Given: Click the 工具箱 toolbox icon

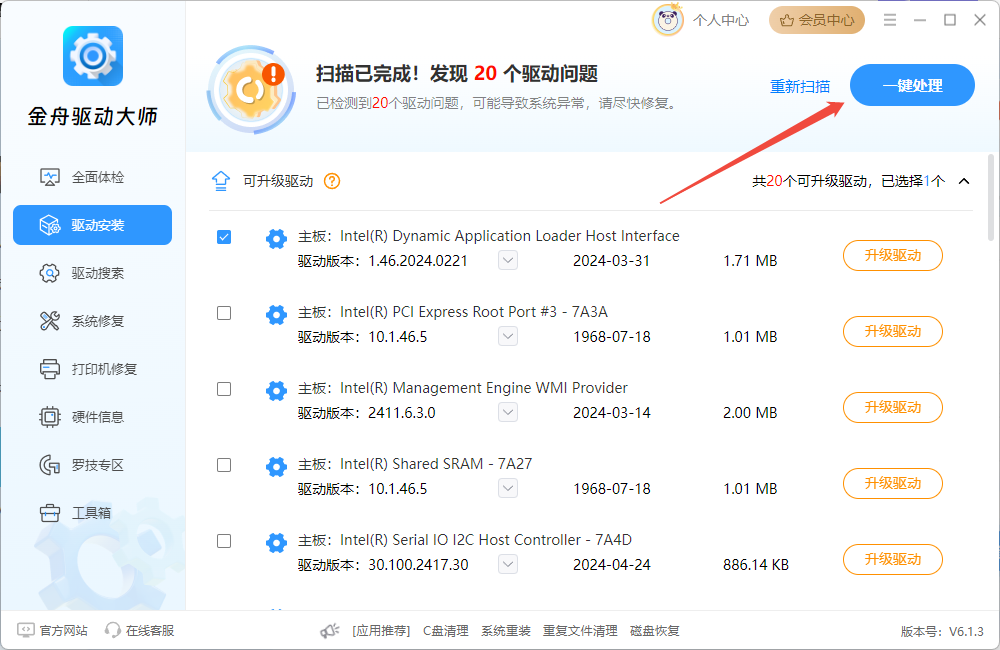Looking at the screenshot, I should 50,513.
